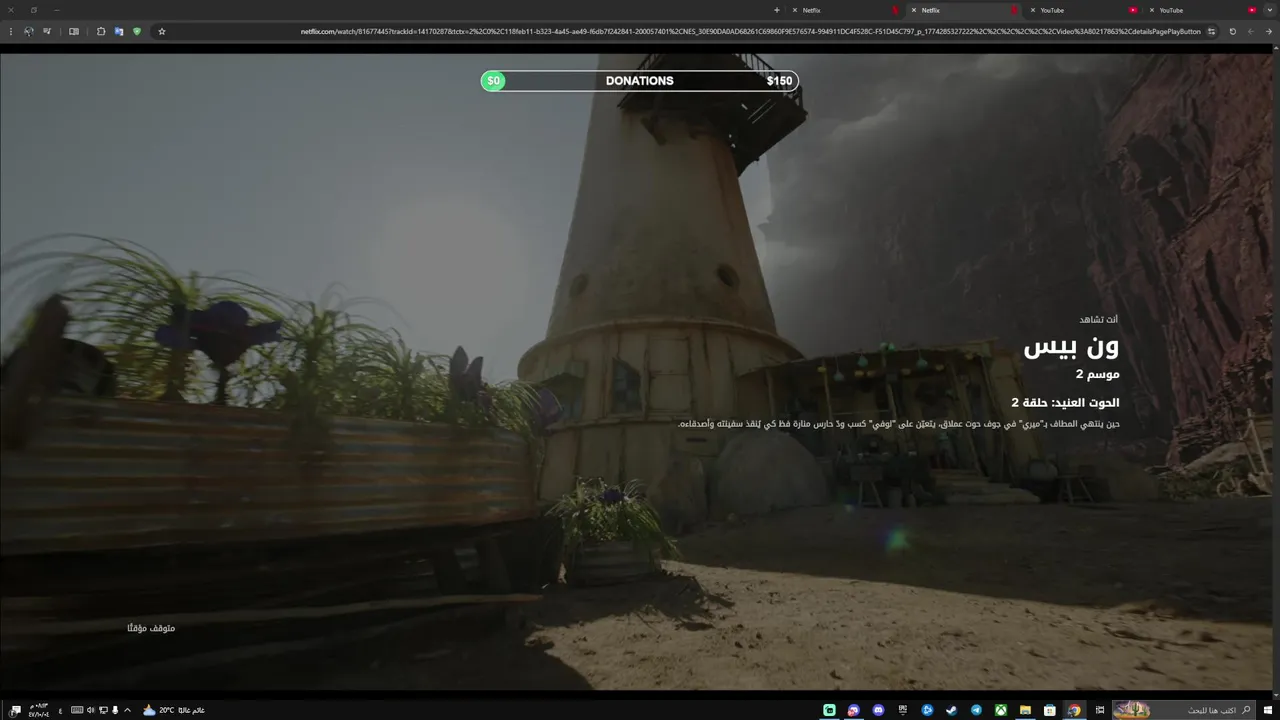Viewport: 1280px width, 720px height.
Task: Switch the input language indicator 'ع'
Action: 60,710
